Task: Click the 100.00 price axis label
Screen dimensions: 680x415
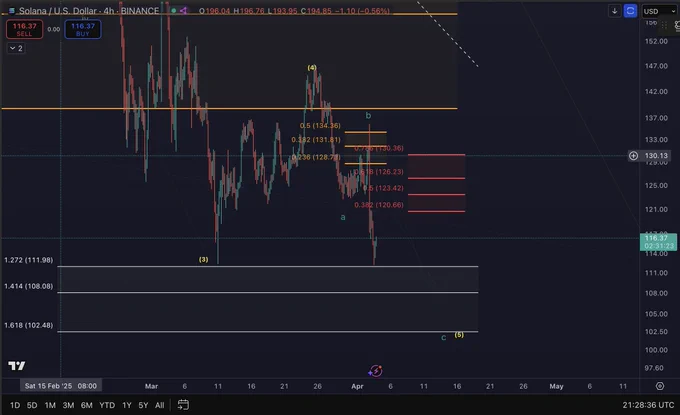Action: 656,350
